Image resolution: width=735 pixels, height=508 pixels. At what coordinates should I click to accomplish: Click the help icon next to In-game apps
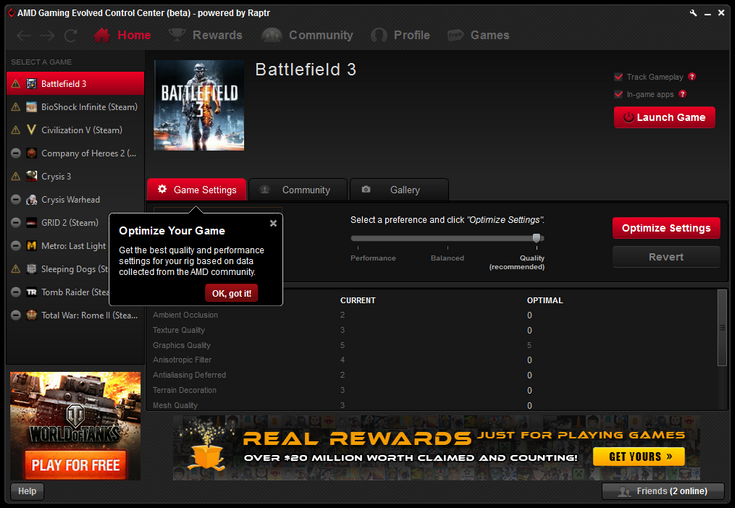(x=682, y=94)
